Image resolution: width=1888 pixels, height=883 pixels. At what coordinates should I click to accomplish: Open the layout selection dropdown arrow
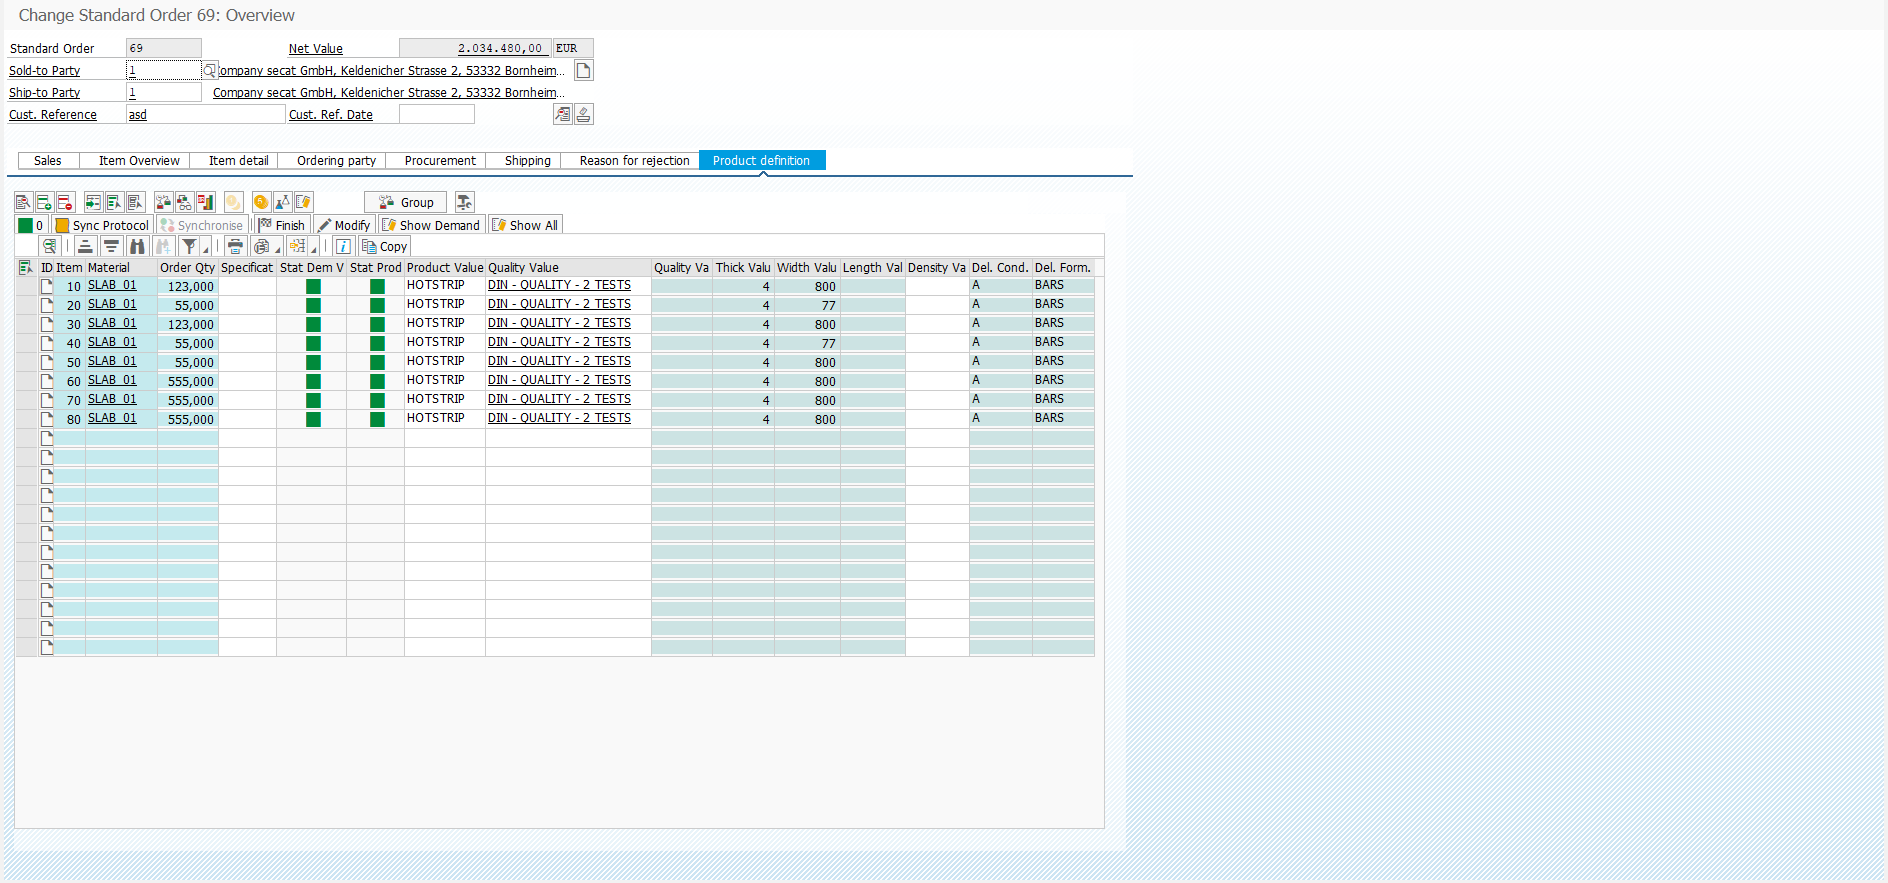(x=314, y=248)
